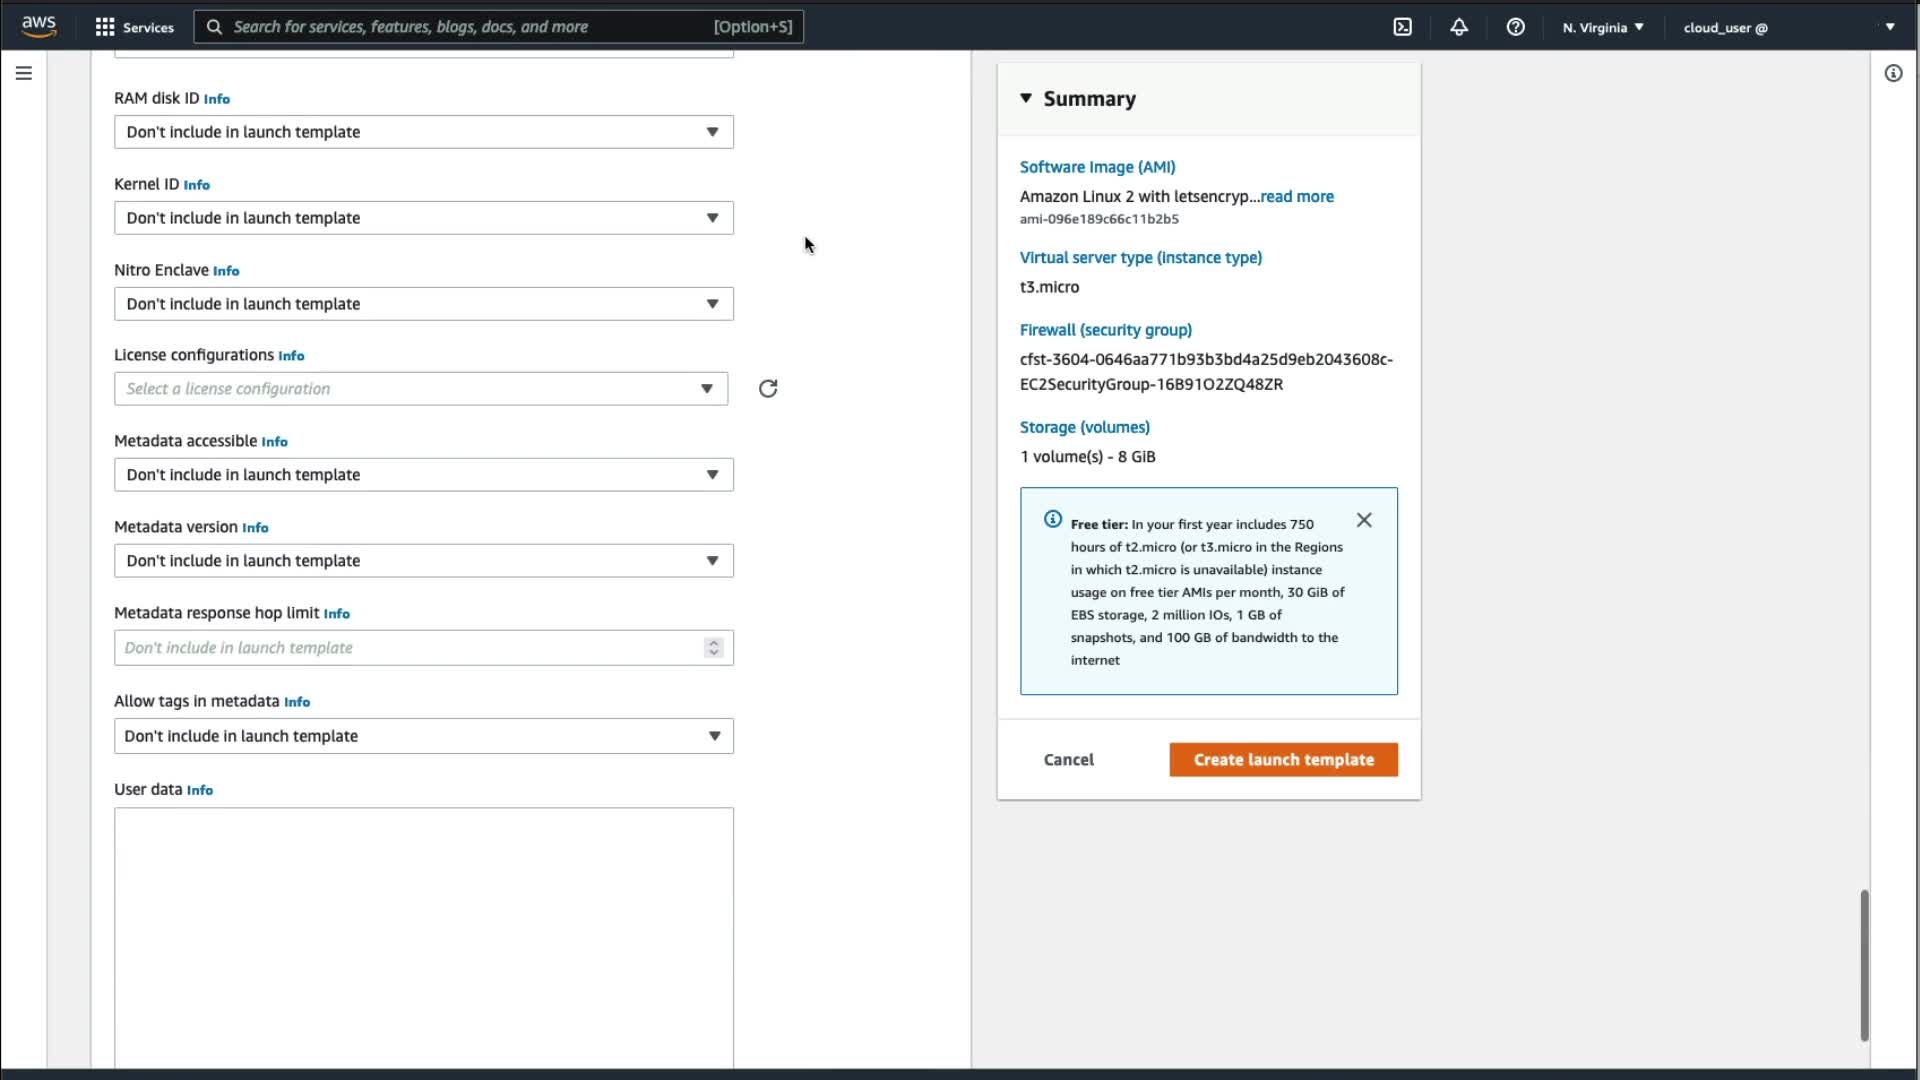Expand the Metadata version dropdown
1920x1080 pixels.
(x=423, y=561)
